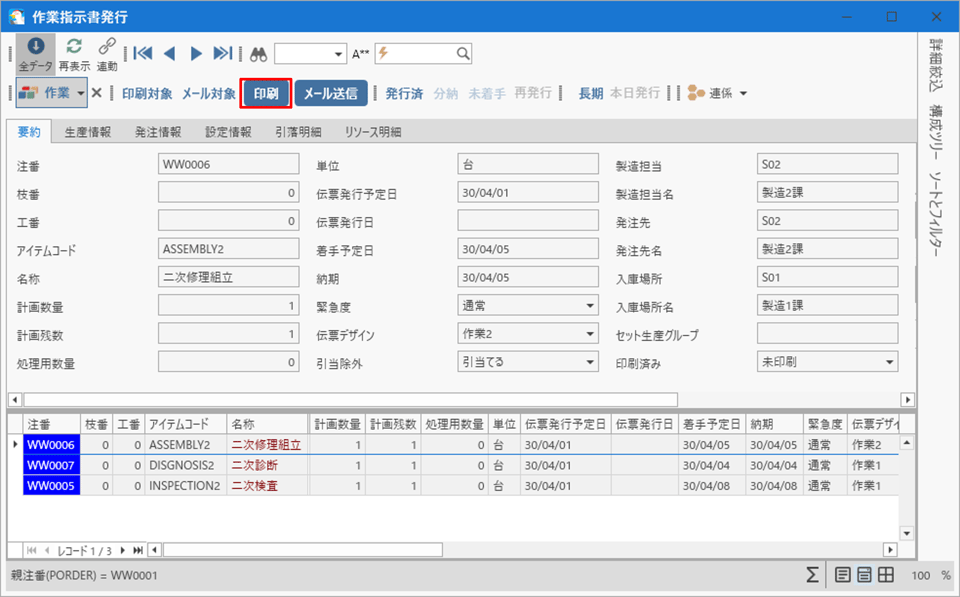Toggle the 印刷対象 print target option
Viewport: 960px width, 597px height.
pyautogui.click(x=147, y=93)
